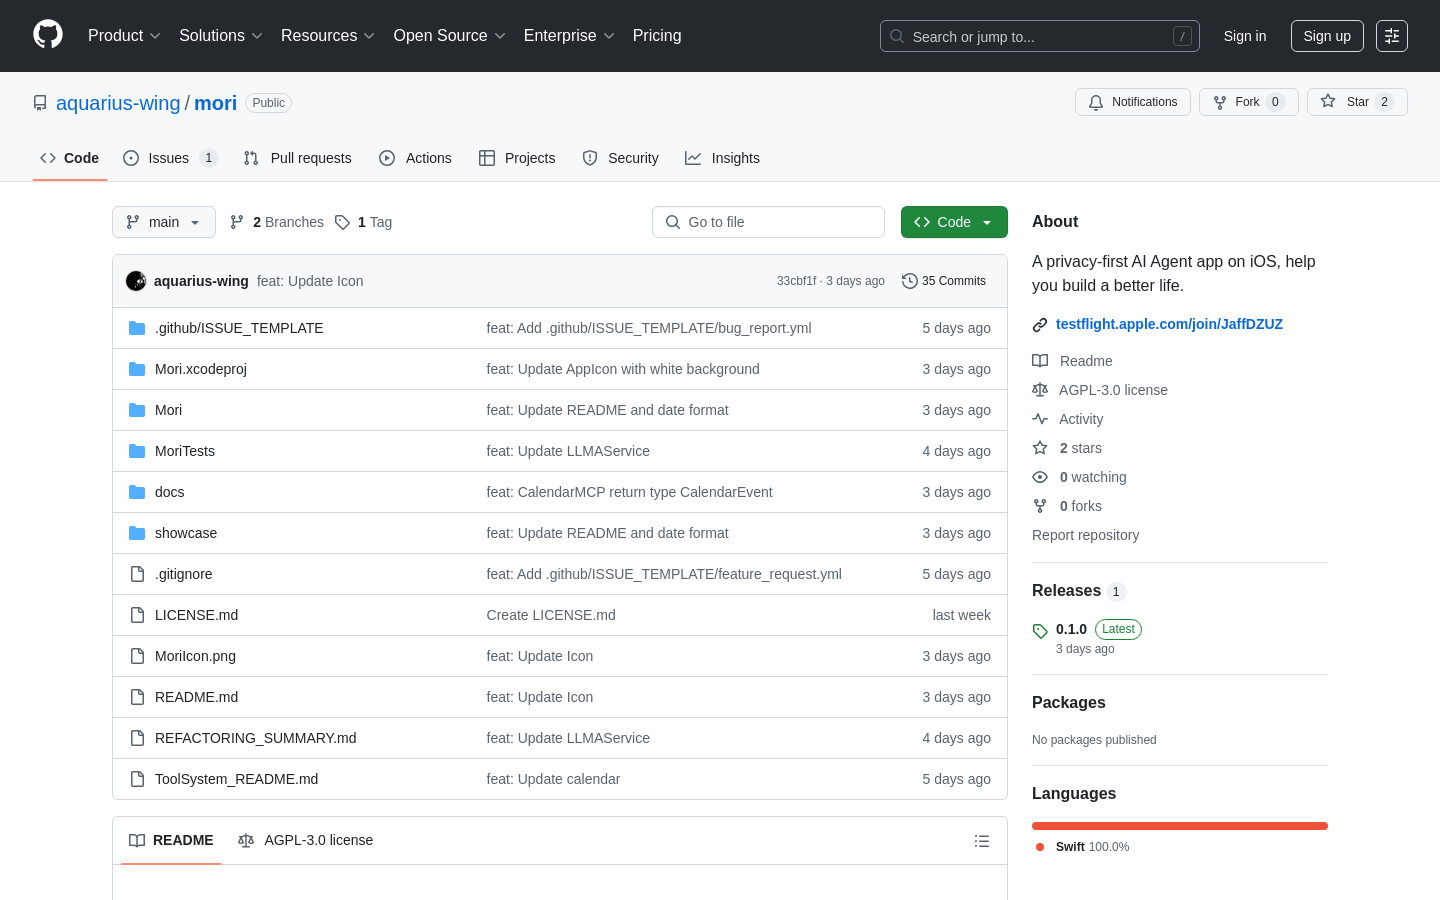Click the Notifications bell button
Image resolution: width=1440 pixels, height=900 pixels.
1133,102
